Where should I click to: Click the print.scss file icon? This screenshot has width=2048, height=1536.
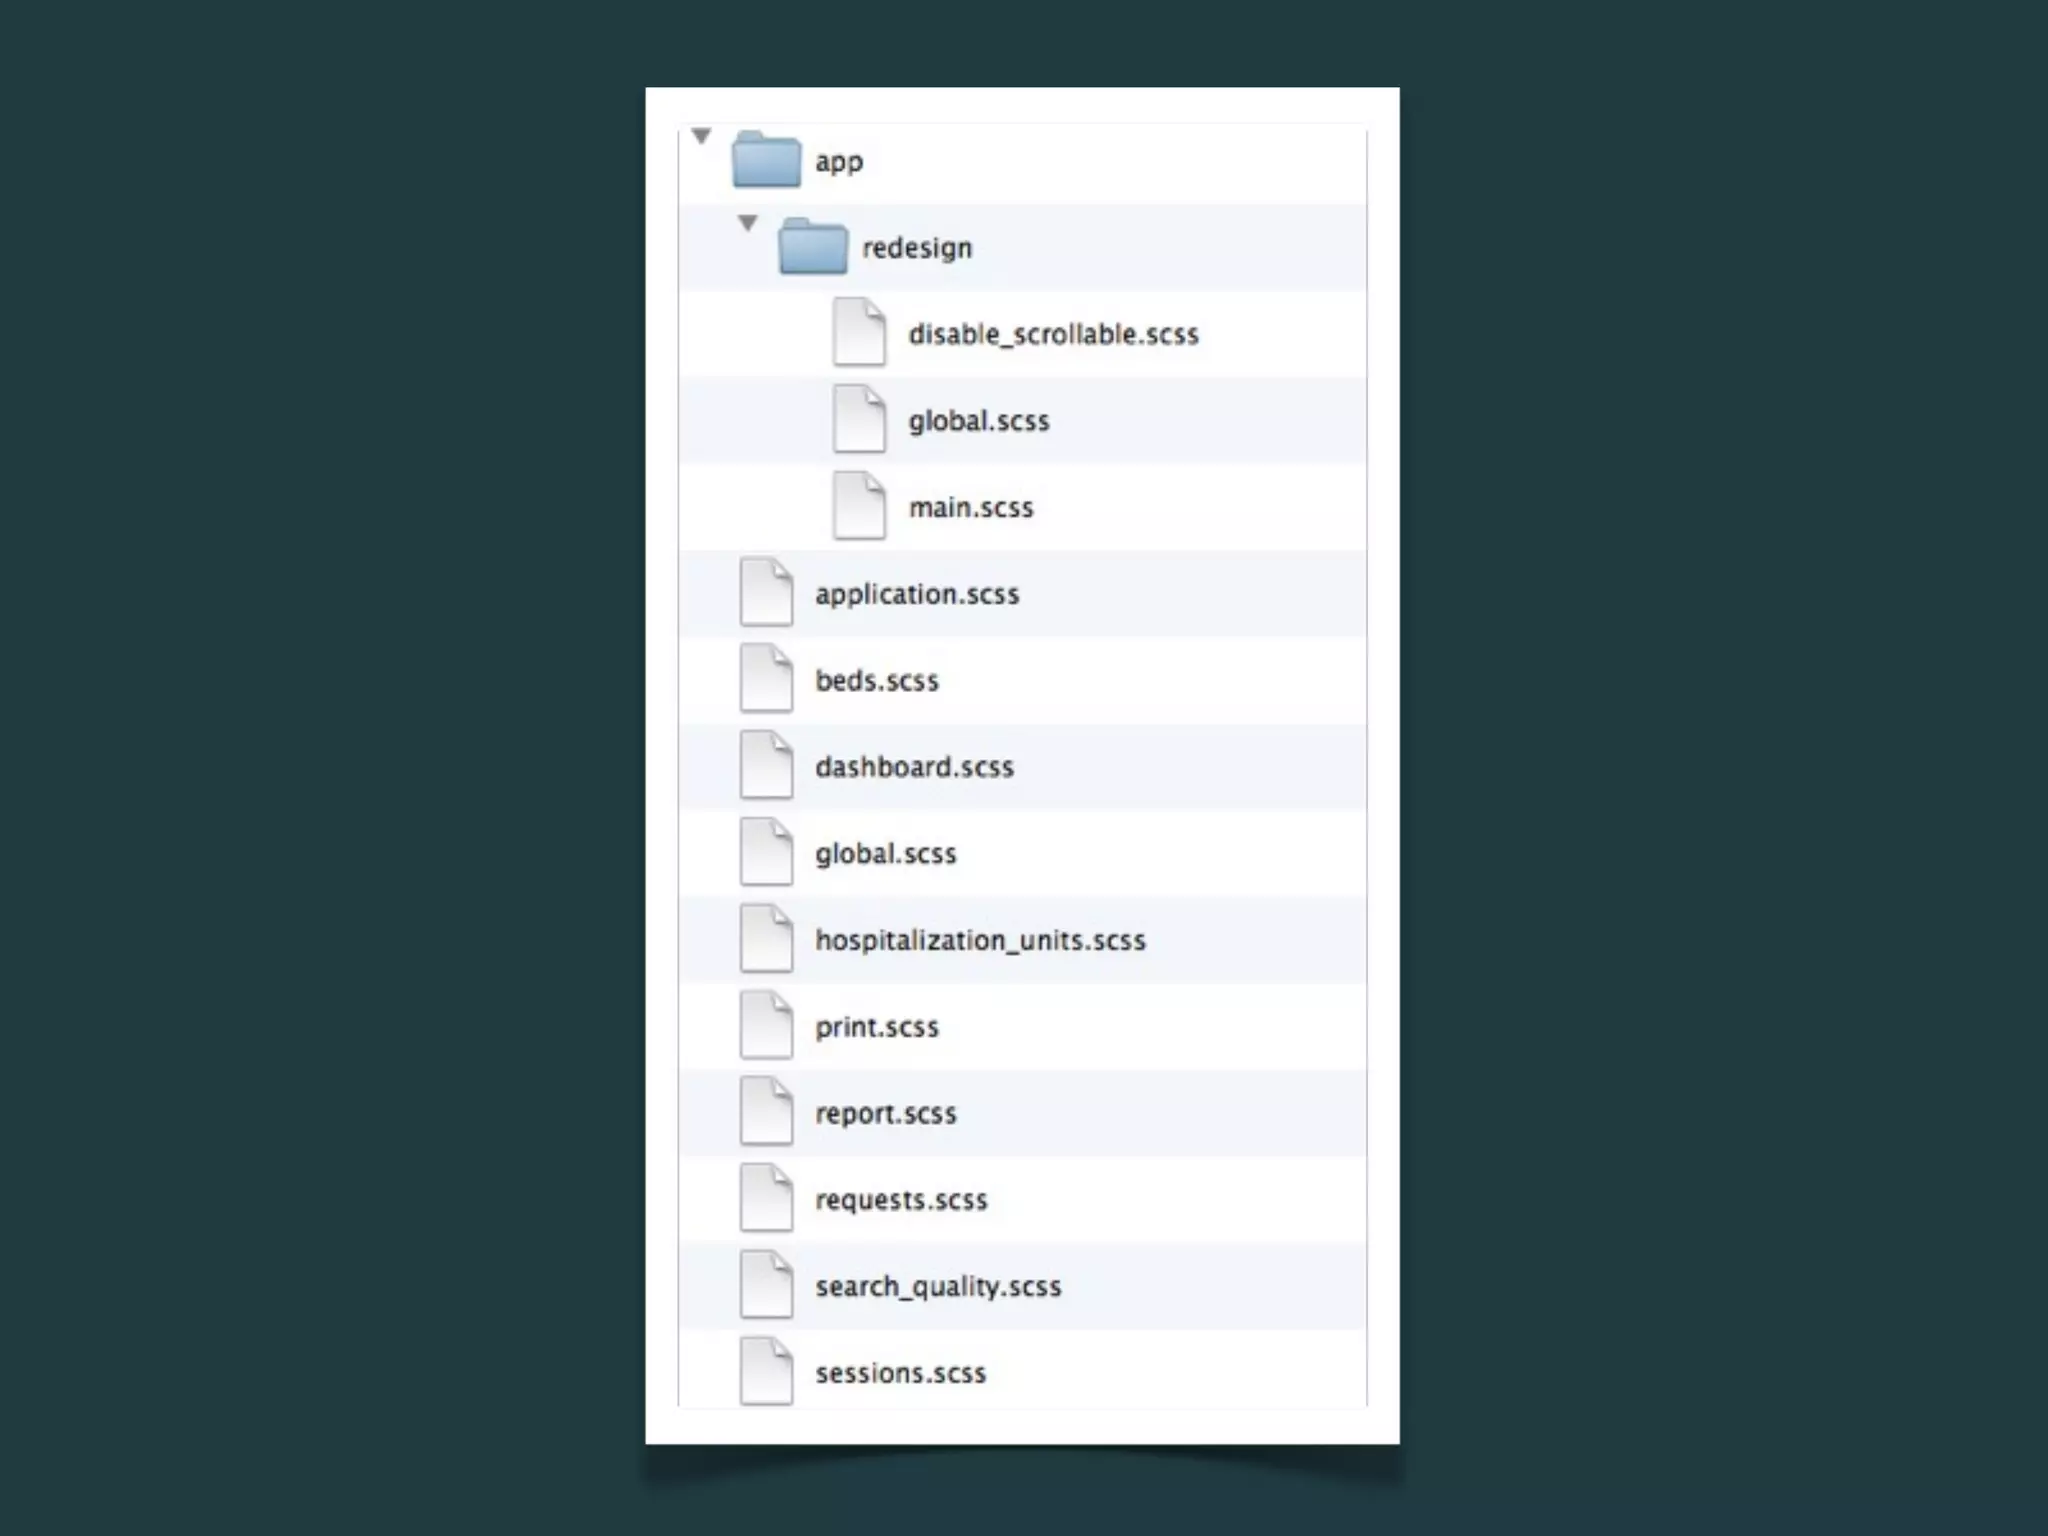tap(766, 1025)
